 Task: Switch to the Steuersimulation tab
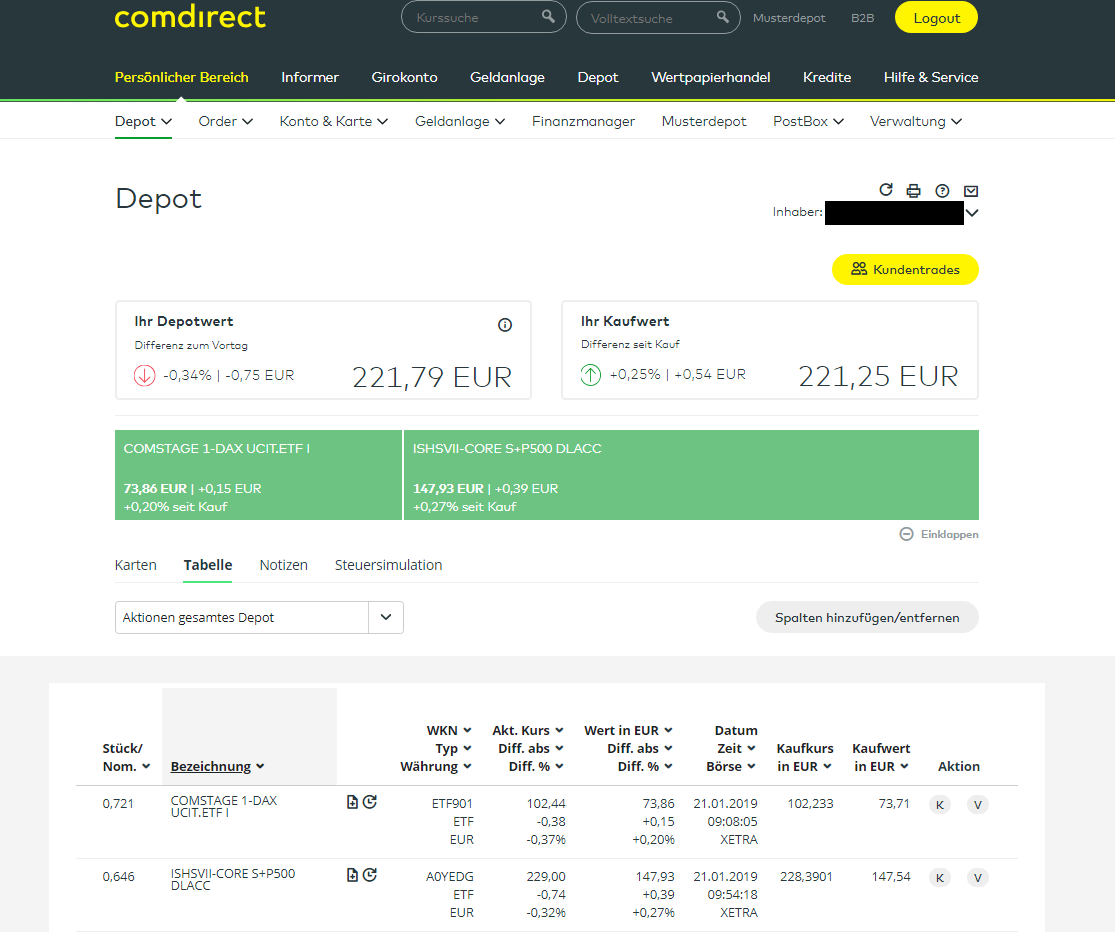388,565
